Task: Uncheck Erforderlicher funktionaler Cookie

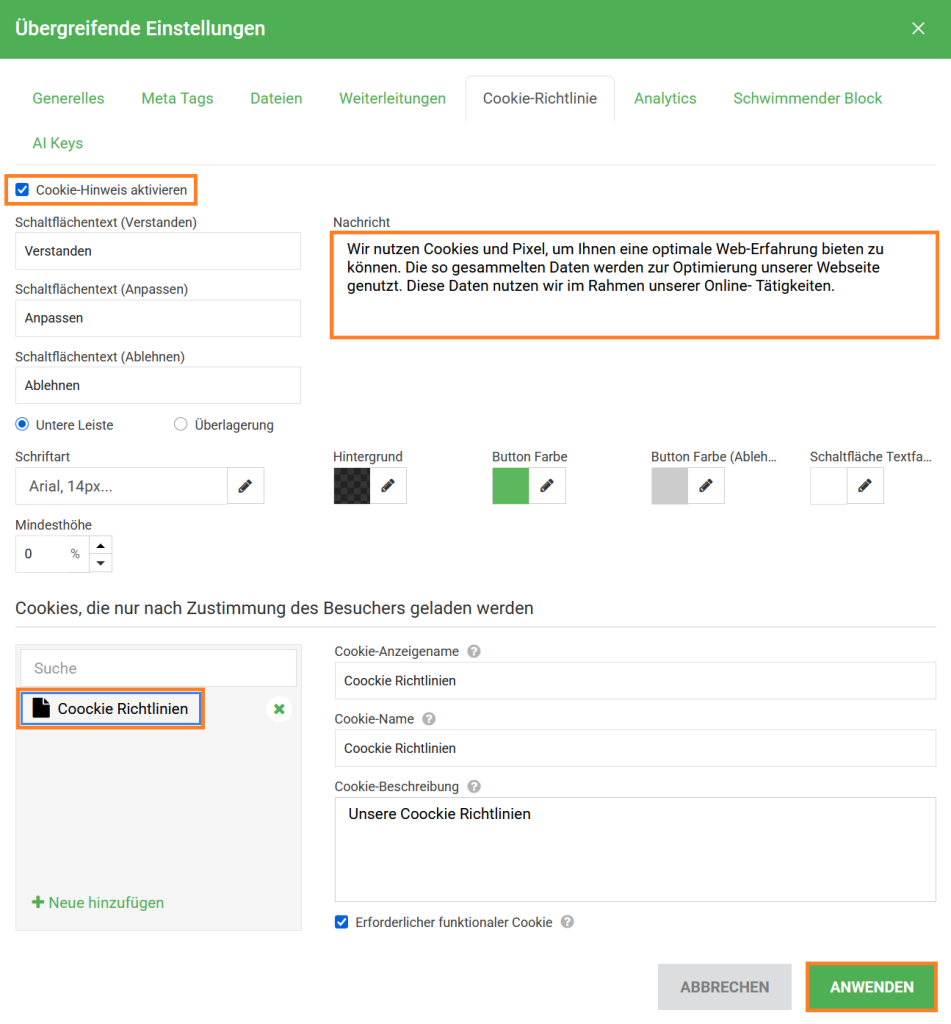Action: [342, 922]
